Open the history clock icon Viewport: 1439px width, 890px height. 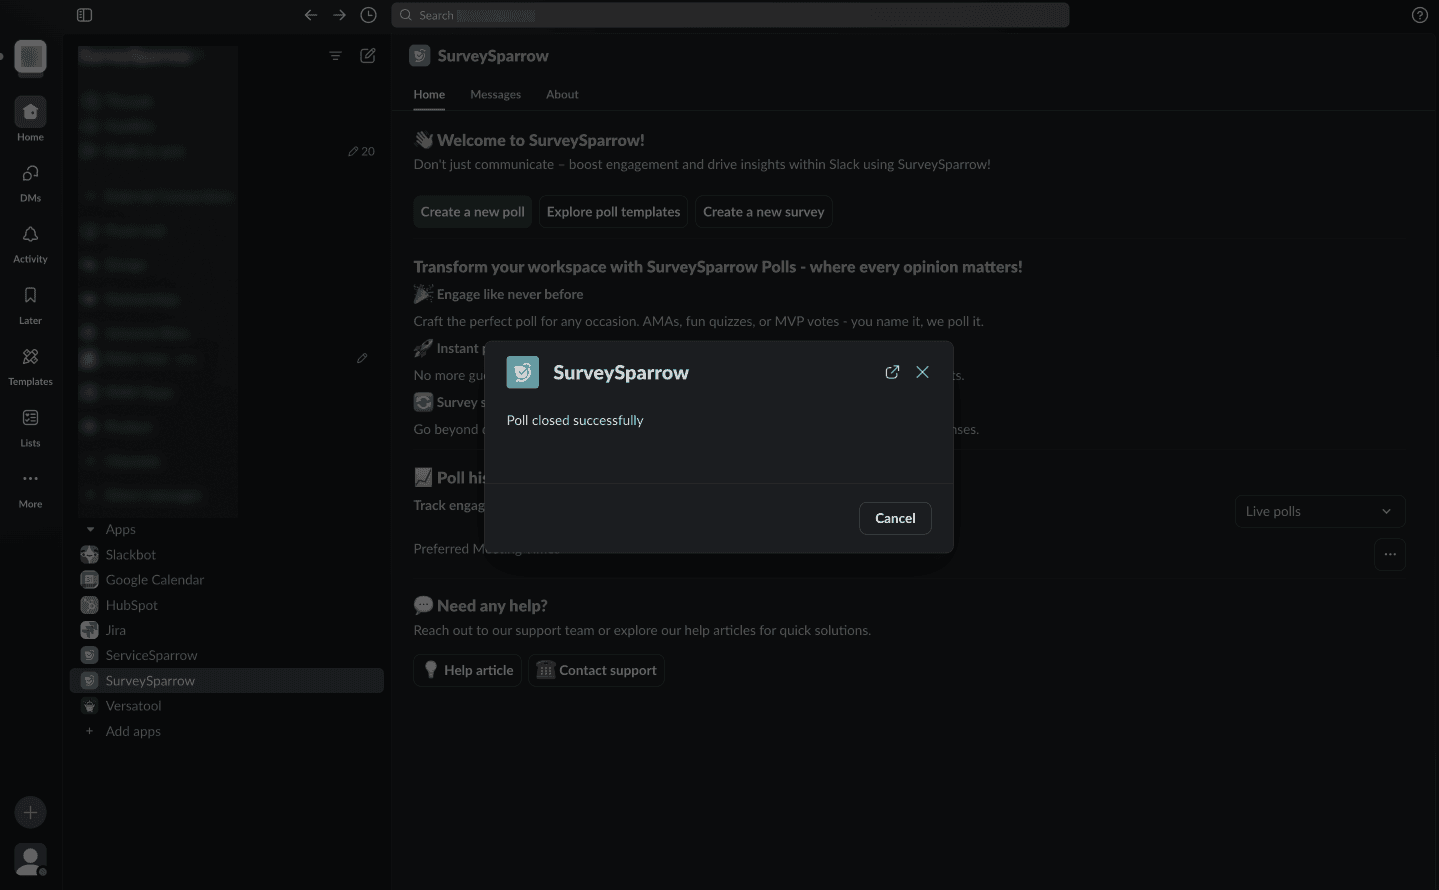tap(368, 15)
